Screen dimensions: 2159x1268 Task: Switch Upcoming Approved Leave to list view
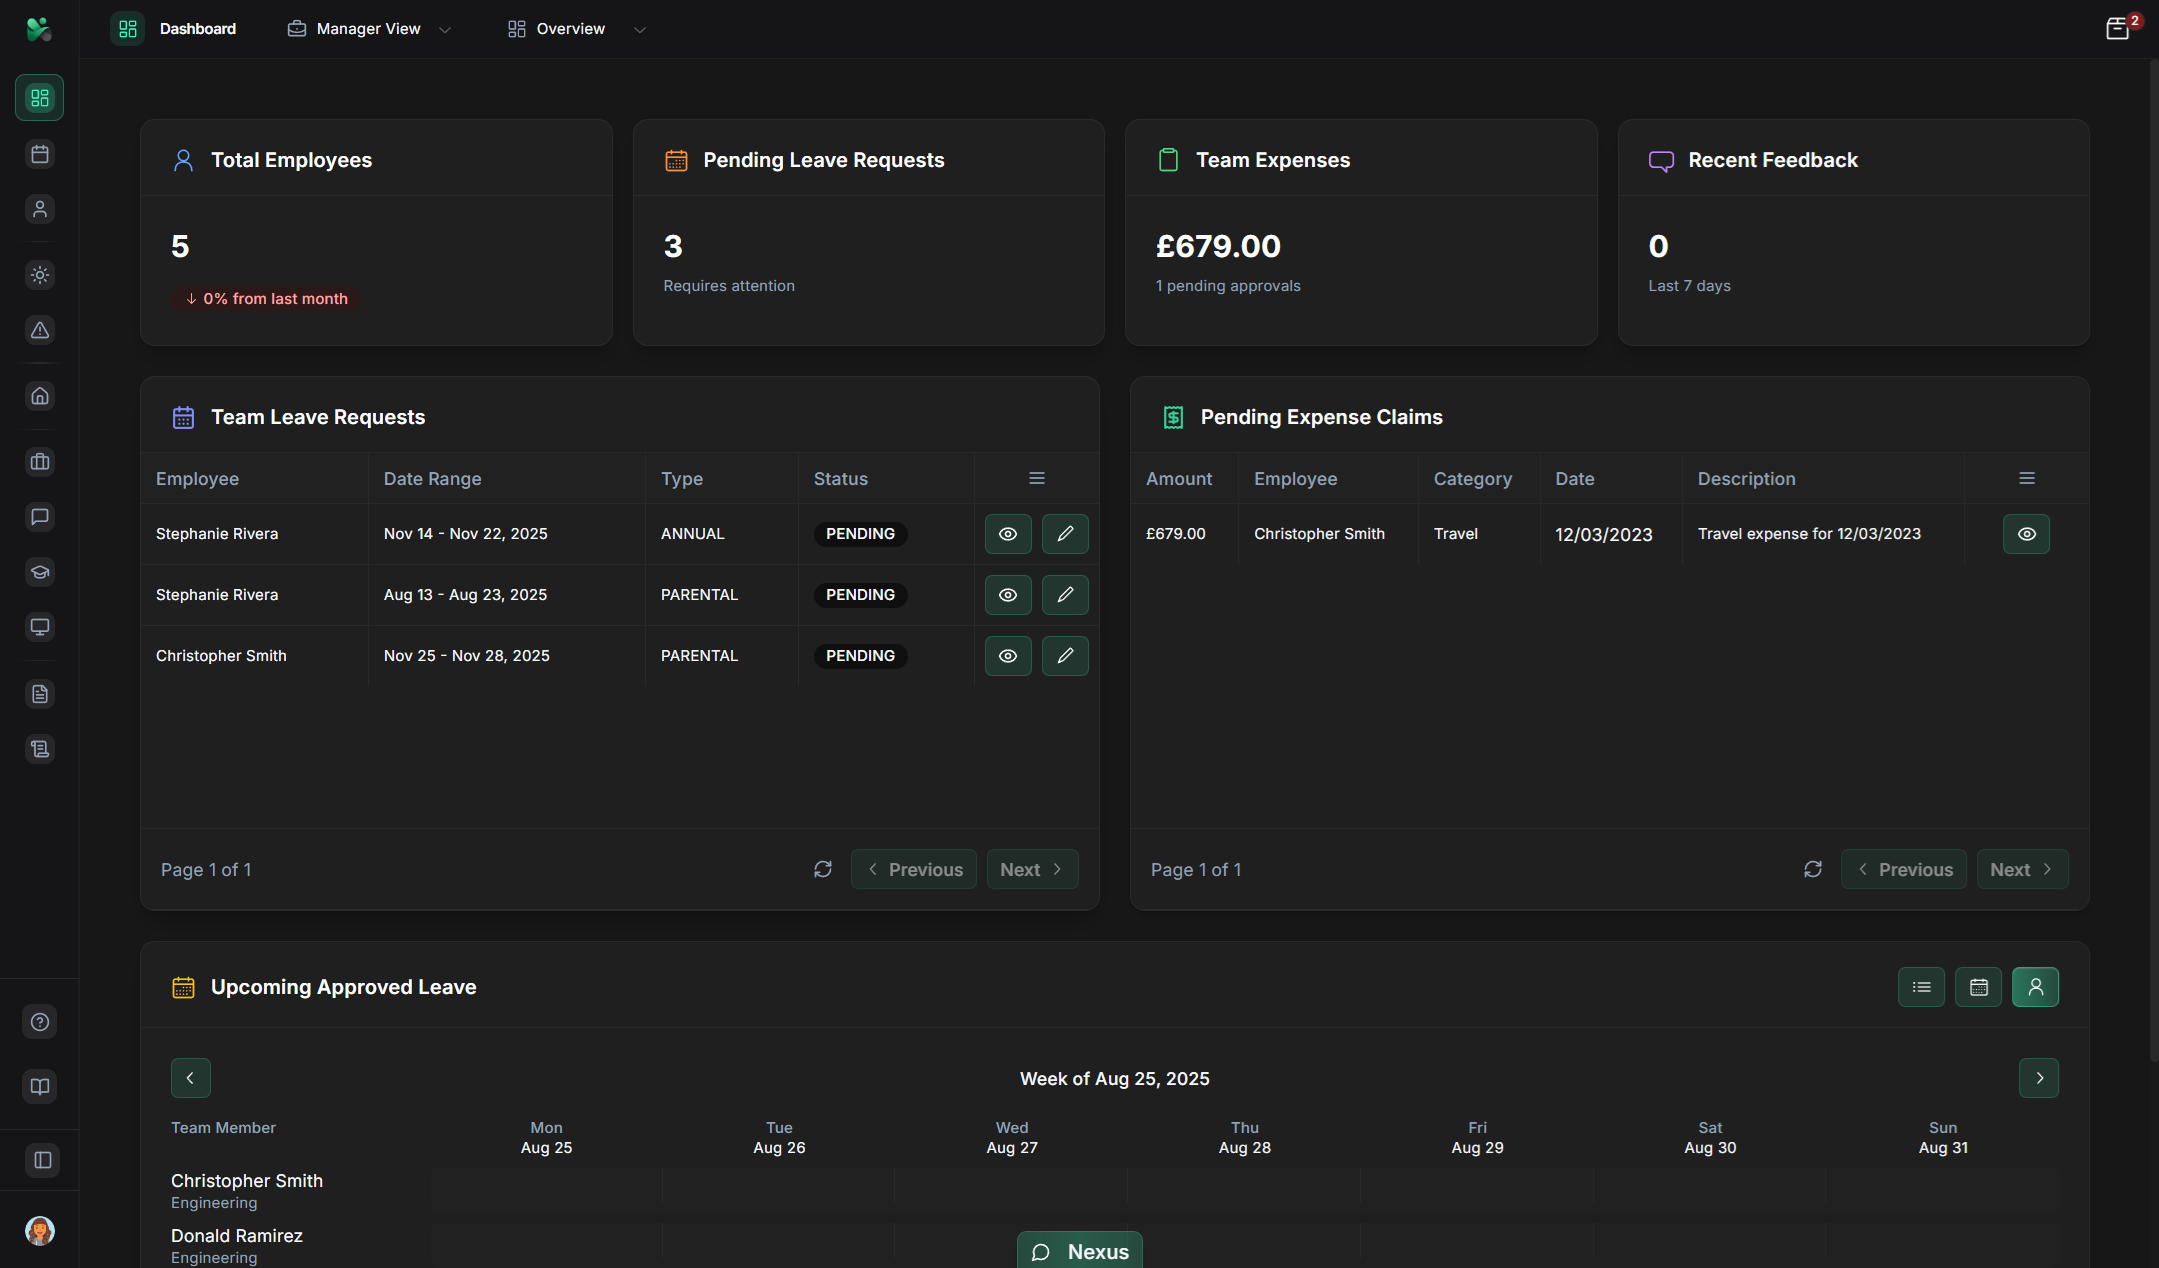coord(1921,987)
